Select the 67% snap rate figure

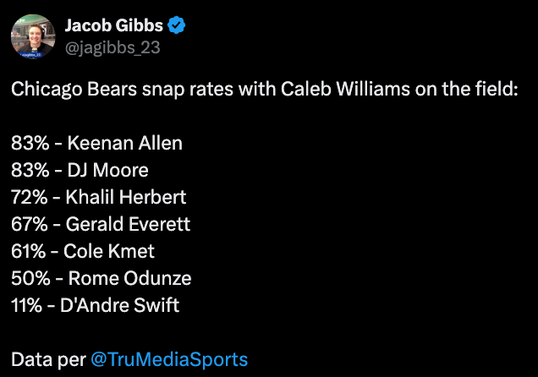pyautogui.click(x=30, y=224)
